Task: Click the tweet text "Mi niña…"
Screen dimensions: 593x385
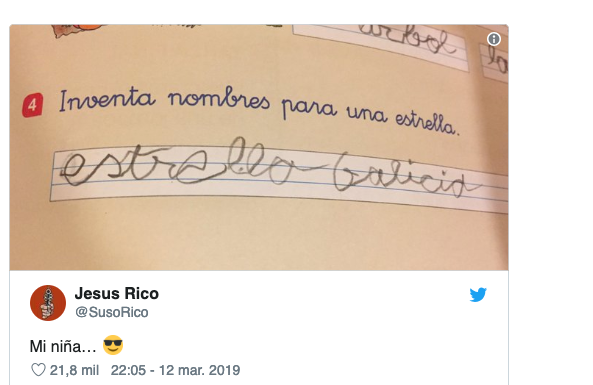Action: 63,346
